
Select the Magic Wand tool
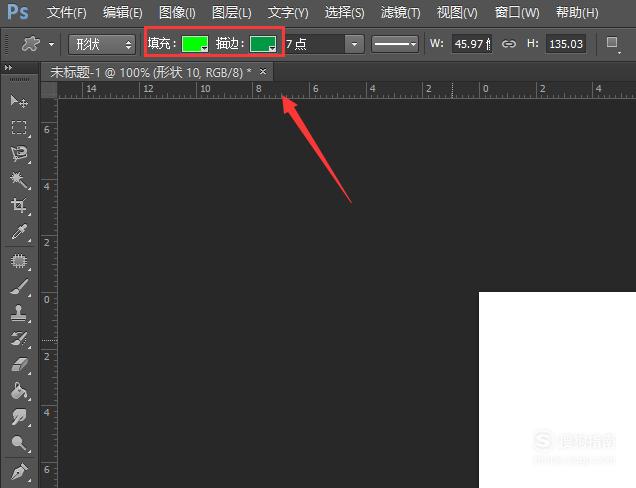pos(19,180)
